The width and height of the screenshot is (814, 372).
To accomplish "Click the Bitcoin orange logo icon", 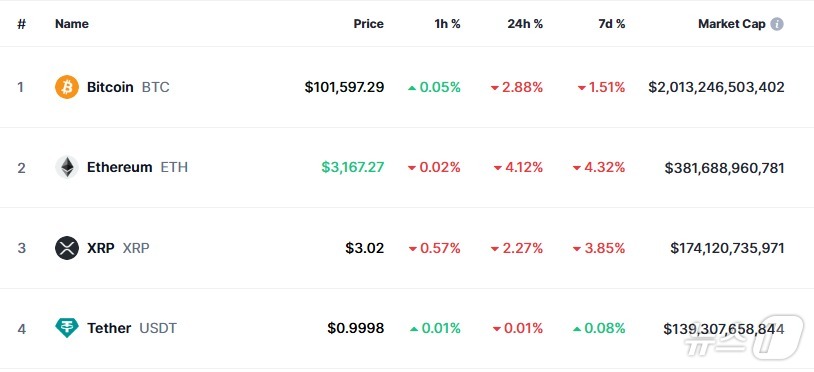I will pos(67,87).
